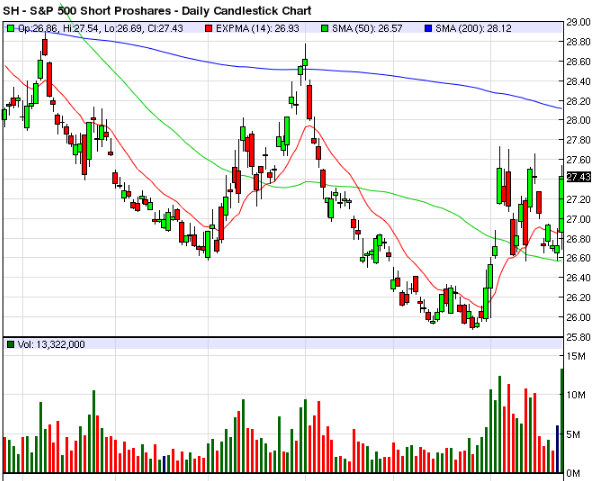Click the red EXPMA (14) legend swatch
This screenshot has height=481, width=594.
[x=209, y=28]
